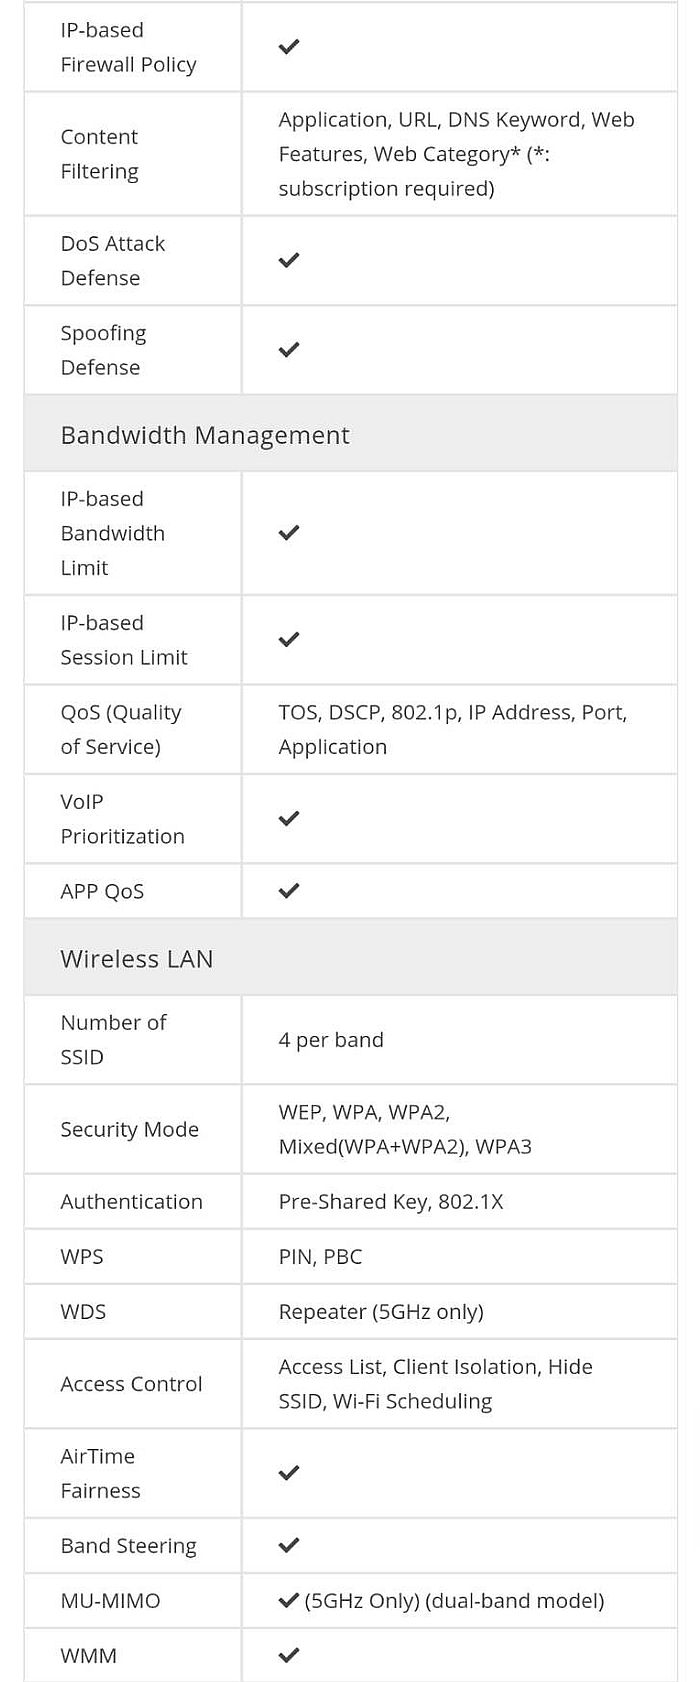Click the Security Mode values text
700x1682 pixels.
(x=405, y=1129)
